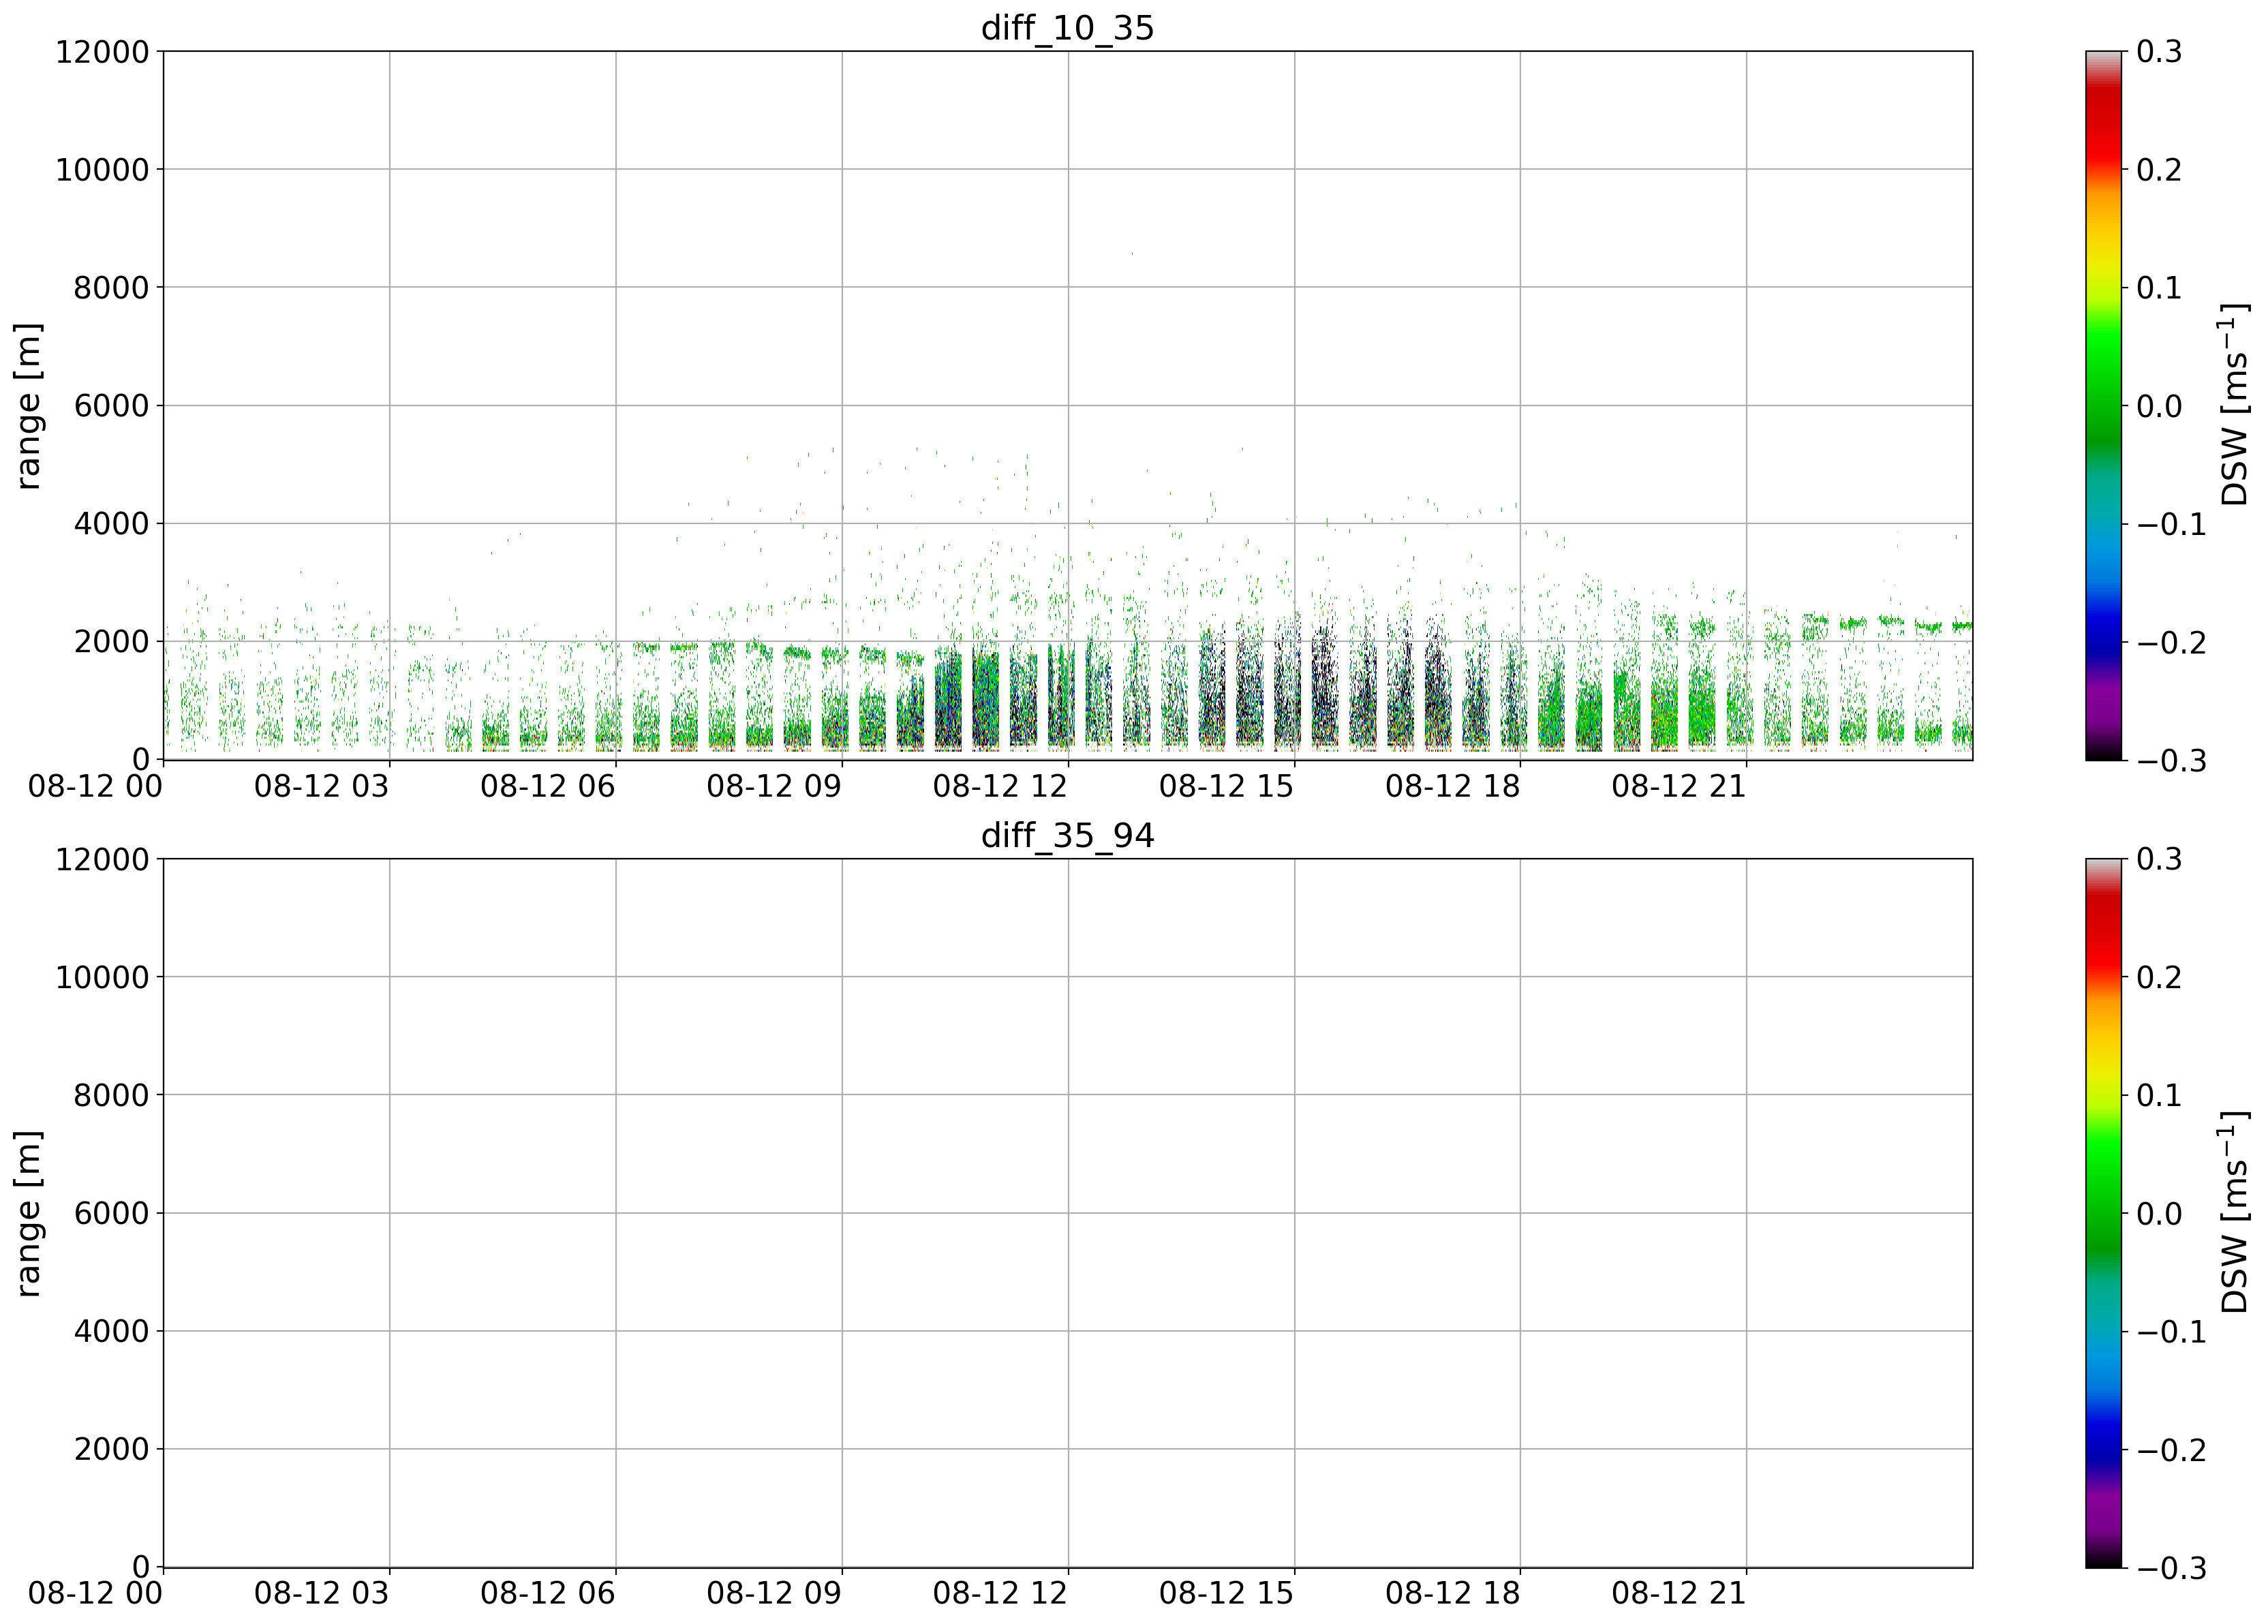Click x-tick "08-12 03" under the diff_10_35 plot
Image resolution: width=2268 pixels, height=1624 pixels.
pos(321,786)
